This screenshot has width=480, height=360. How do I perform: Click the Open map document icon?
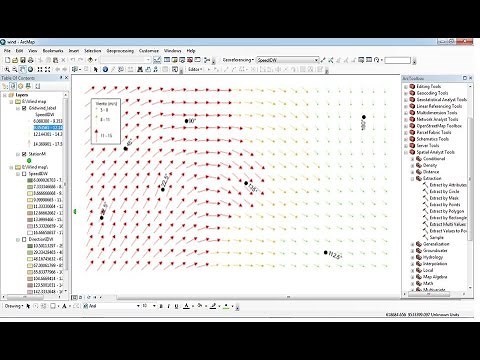point(15,60)
